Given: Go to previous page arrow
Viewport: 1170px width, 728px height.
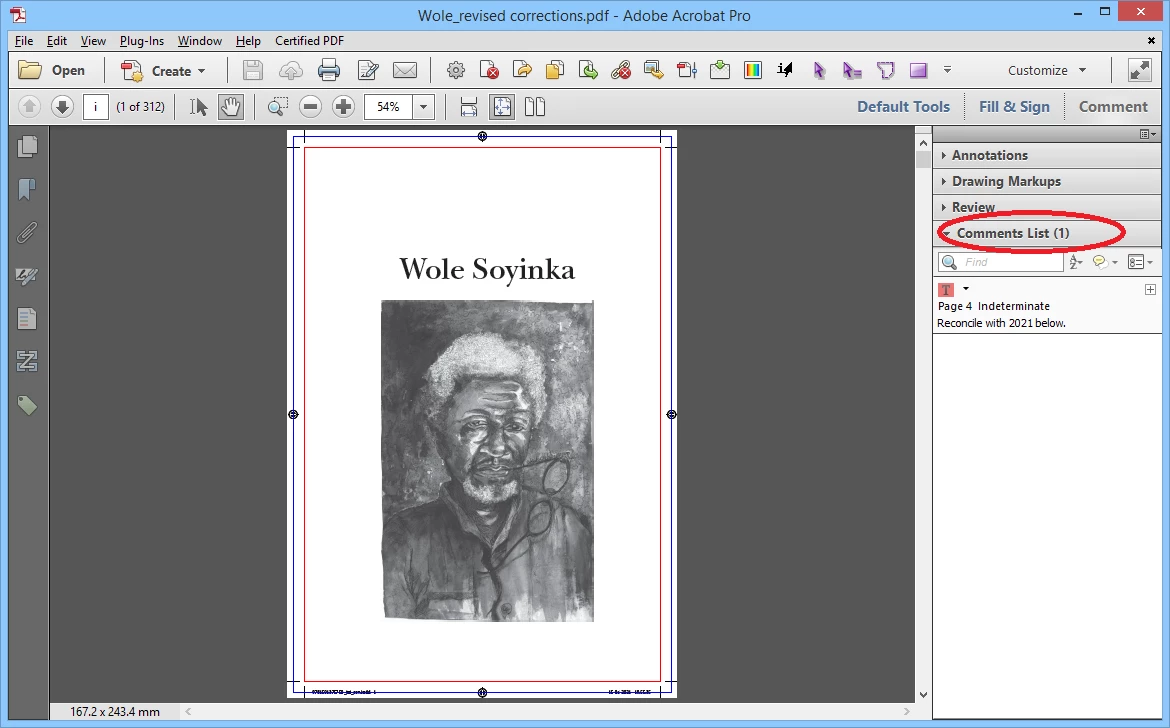Looking at the screenshot, I should (x=29, y=107).
